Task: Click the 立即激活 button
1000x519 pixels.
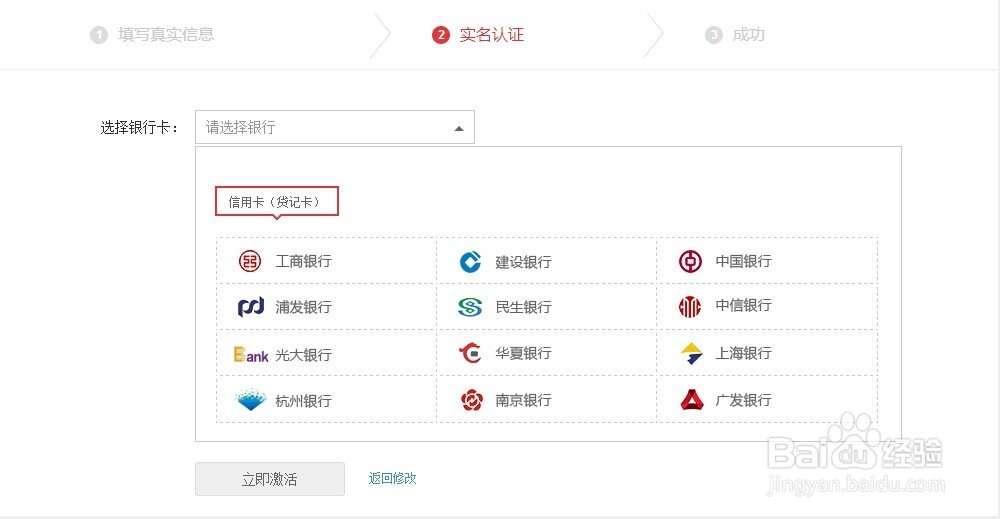Action: [270, 479]
